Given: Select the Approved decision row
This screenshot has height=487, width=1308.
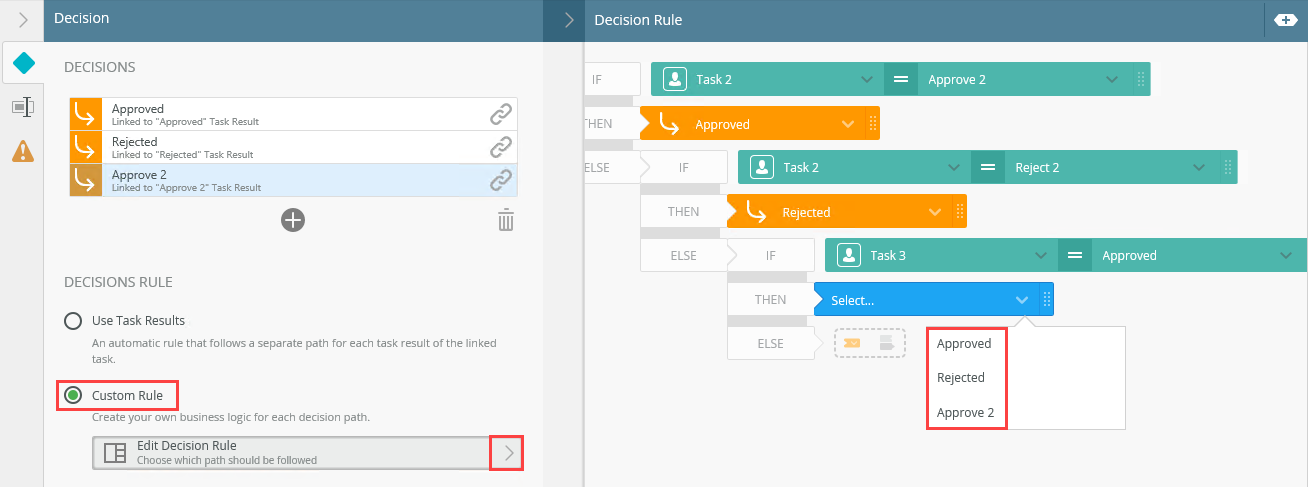Looking at the screenshot, I should coord(293,114).
